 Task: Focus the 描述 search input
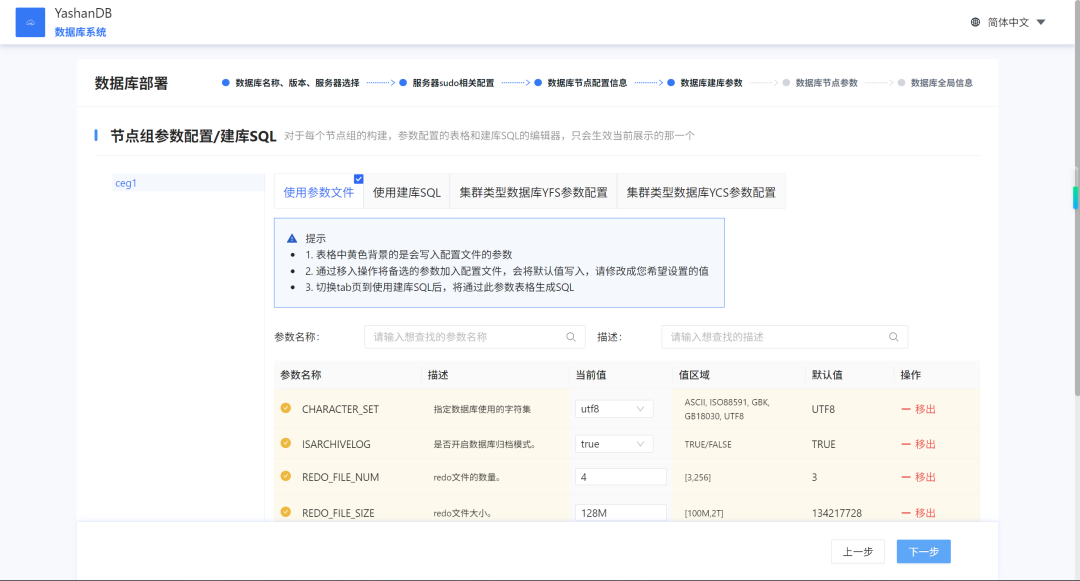[784, 337]
